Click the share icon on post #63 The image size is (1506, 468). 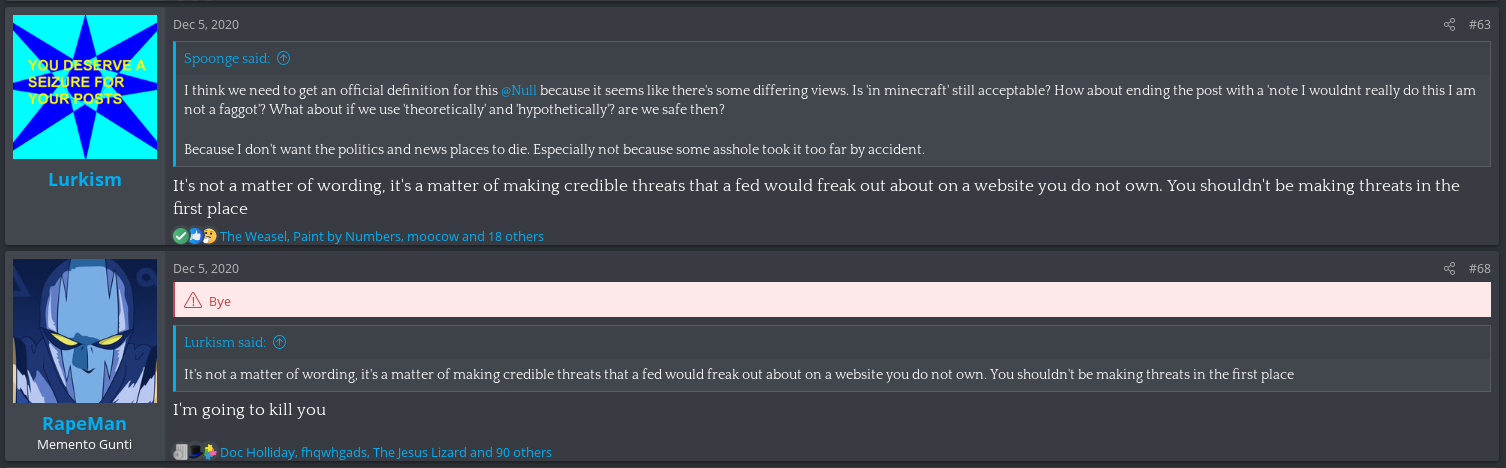point(1449,24)
